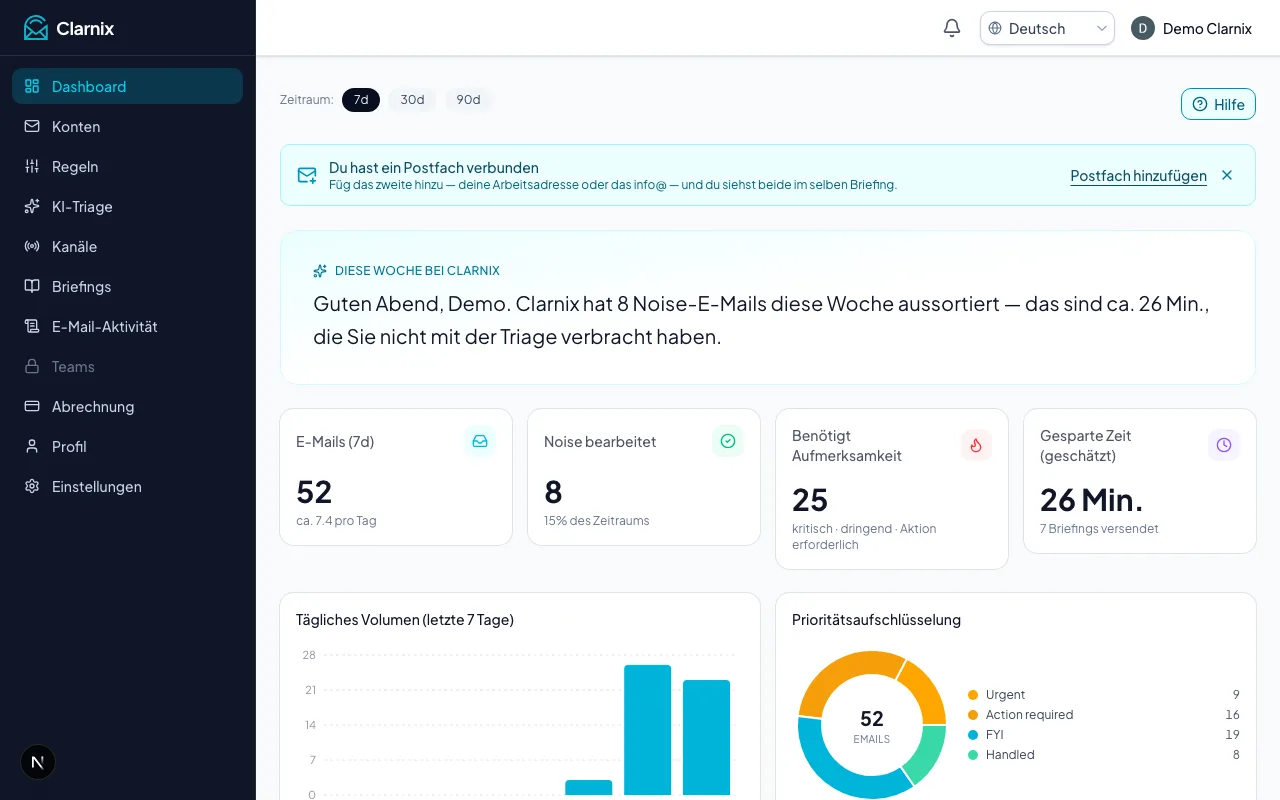Click the Profil person icon in sidebar
Image resolution: width=1280 pixels, height=800 pixels.
coord(32,446)
